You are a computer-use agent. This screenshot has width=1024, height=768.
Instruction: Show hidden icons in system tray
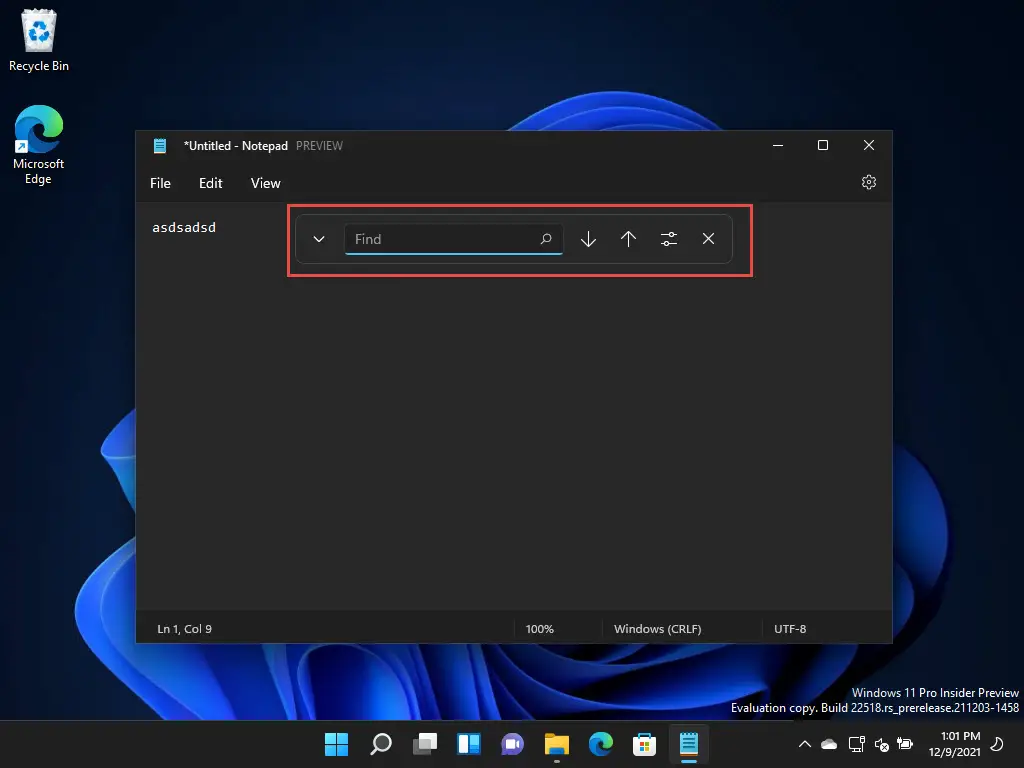(x=804, y=744)
